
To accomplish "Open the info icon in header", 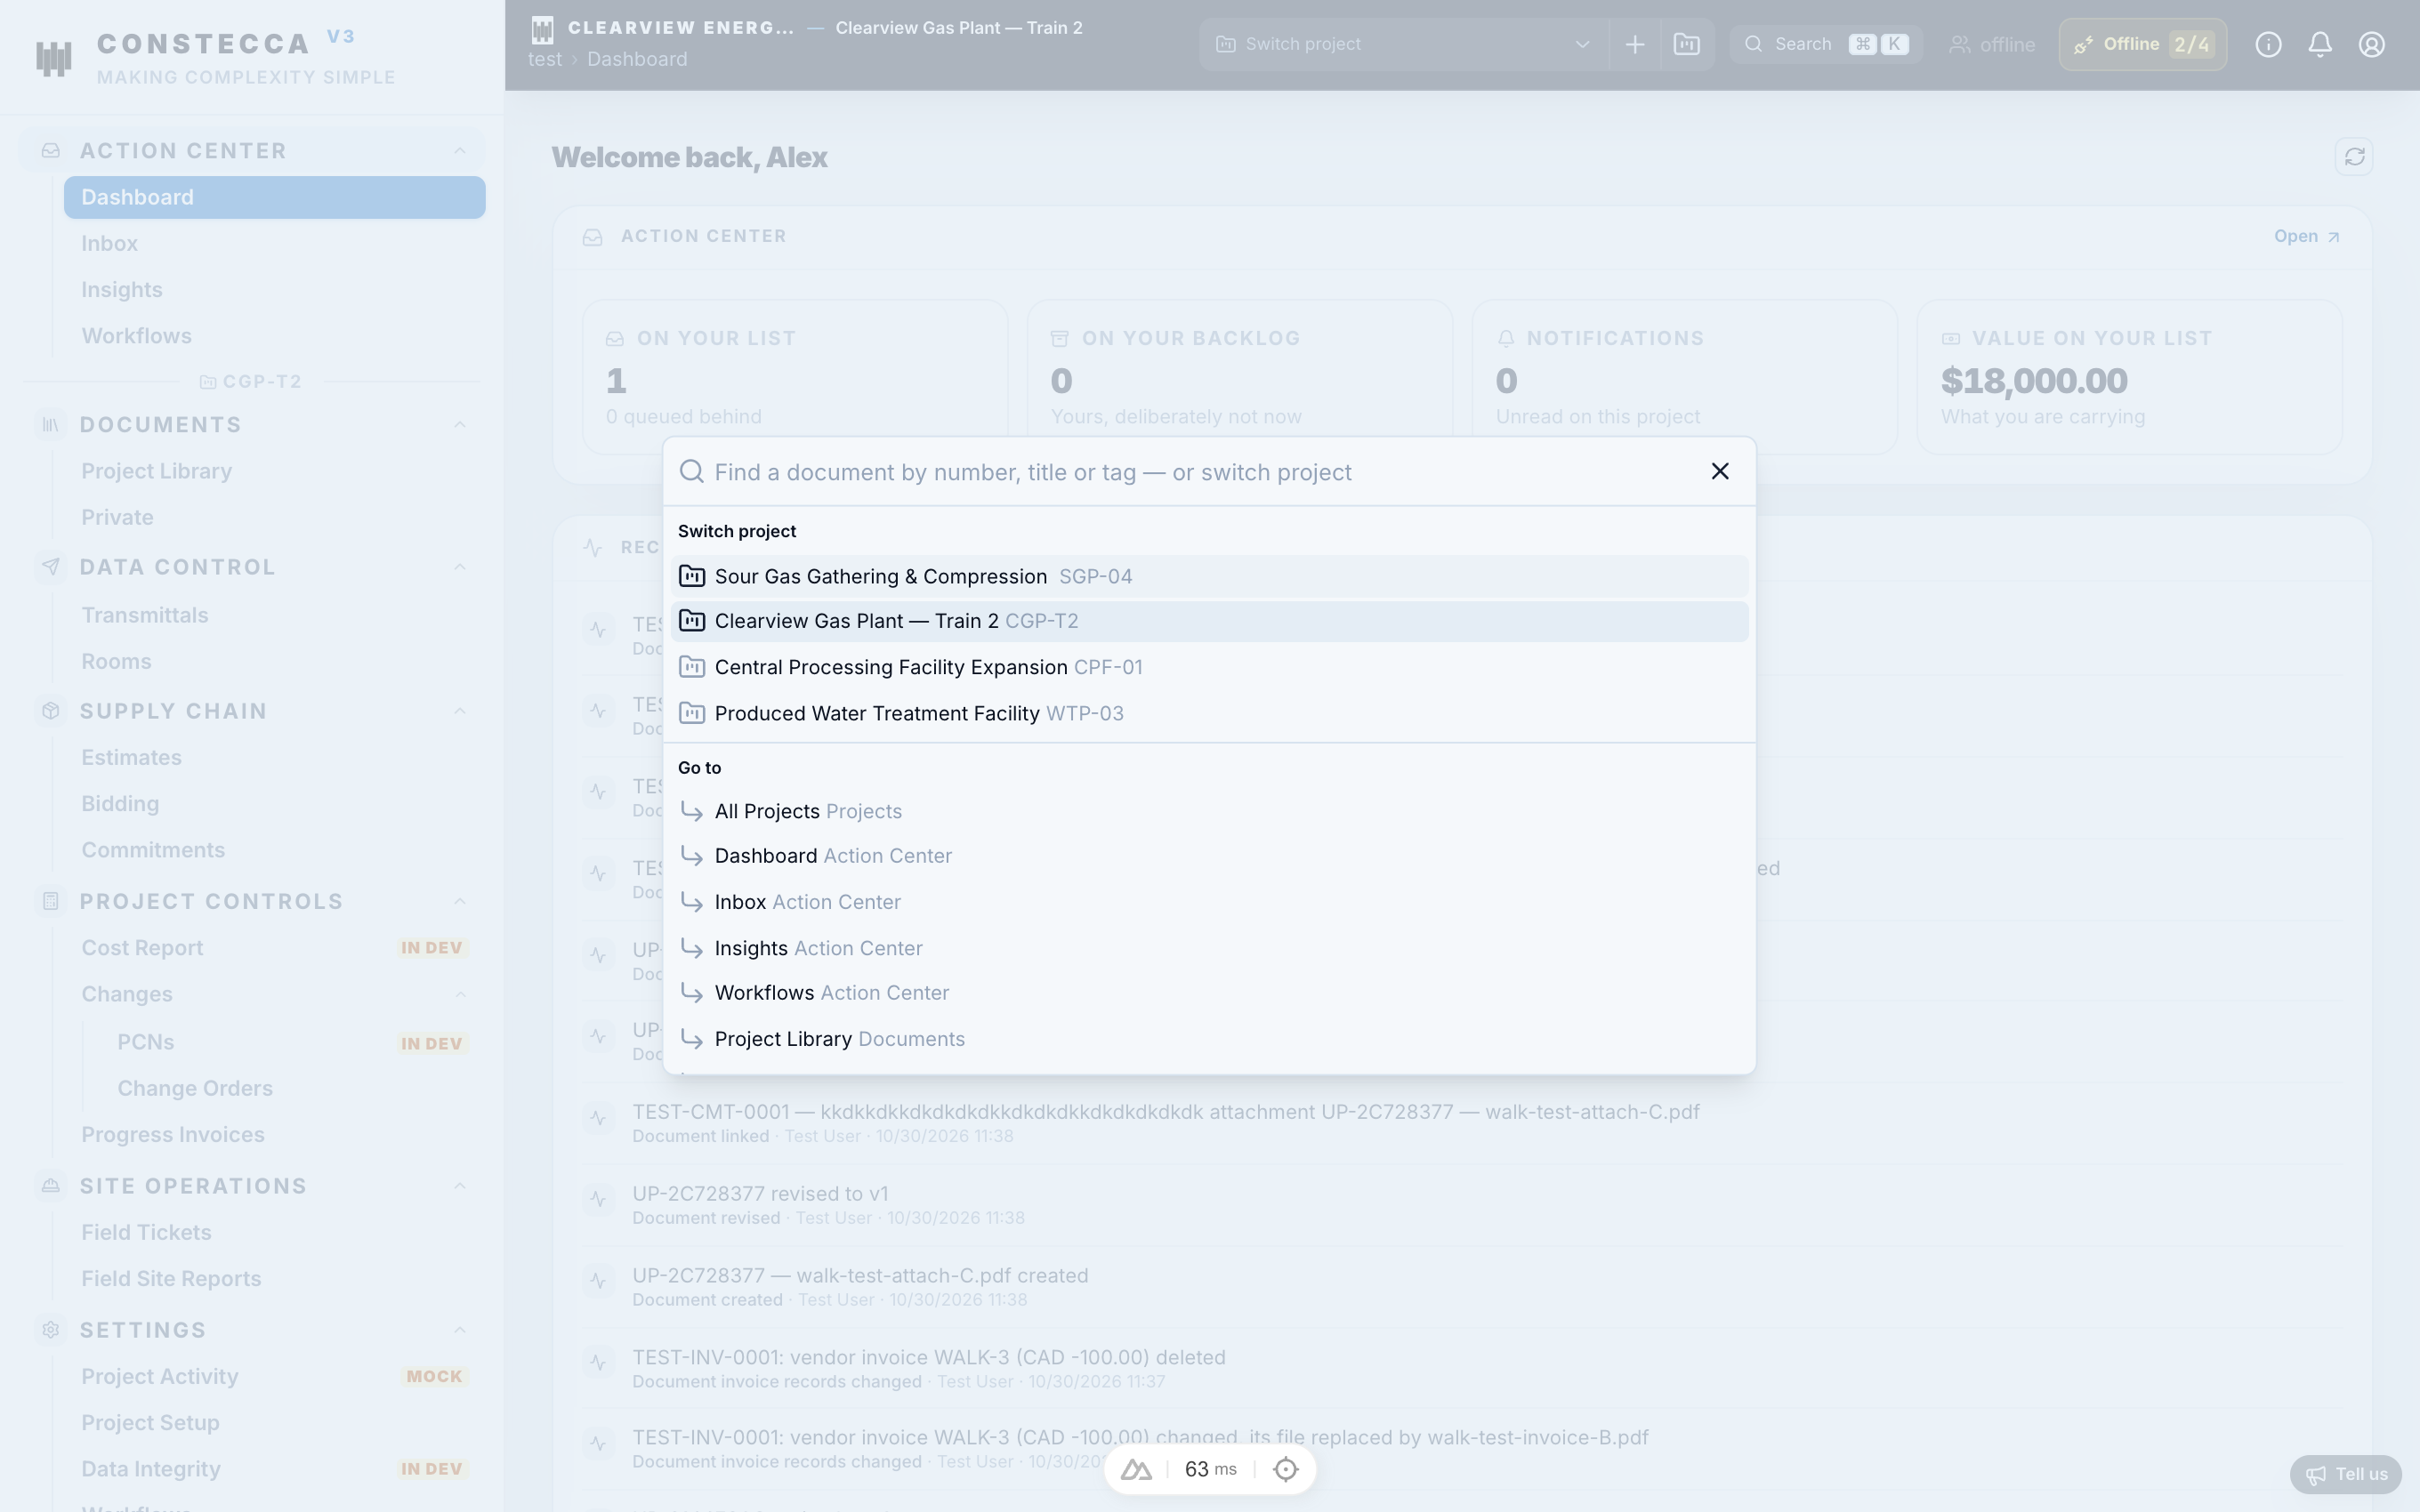I will (x=2268, y=44).
